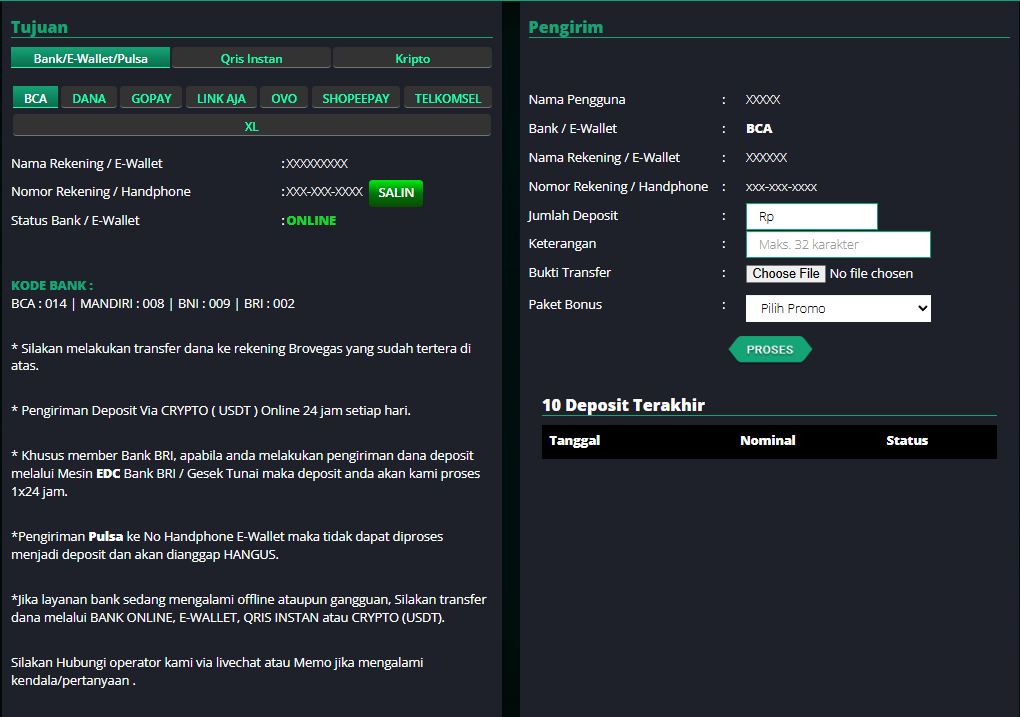The image size is (1020, 717).
Task: Click the Bukti Transfer label
Action: tap(570, 273)
